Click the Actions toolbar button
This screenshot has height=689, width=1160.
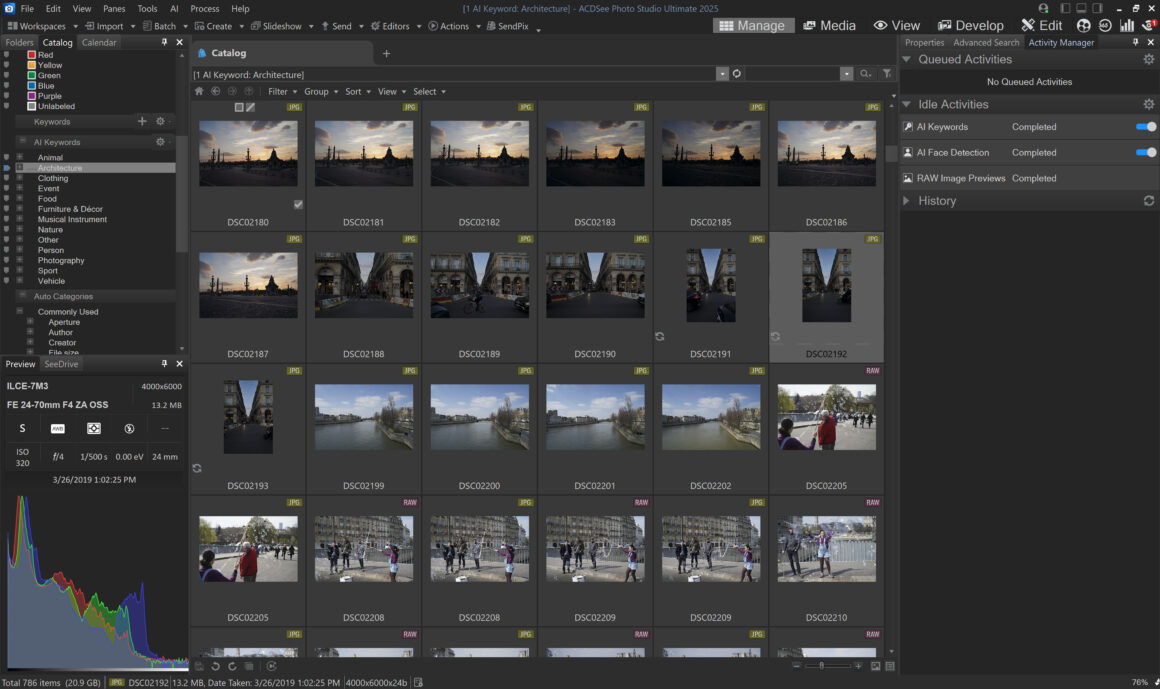(x=448, y=26)
